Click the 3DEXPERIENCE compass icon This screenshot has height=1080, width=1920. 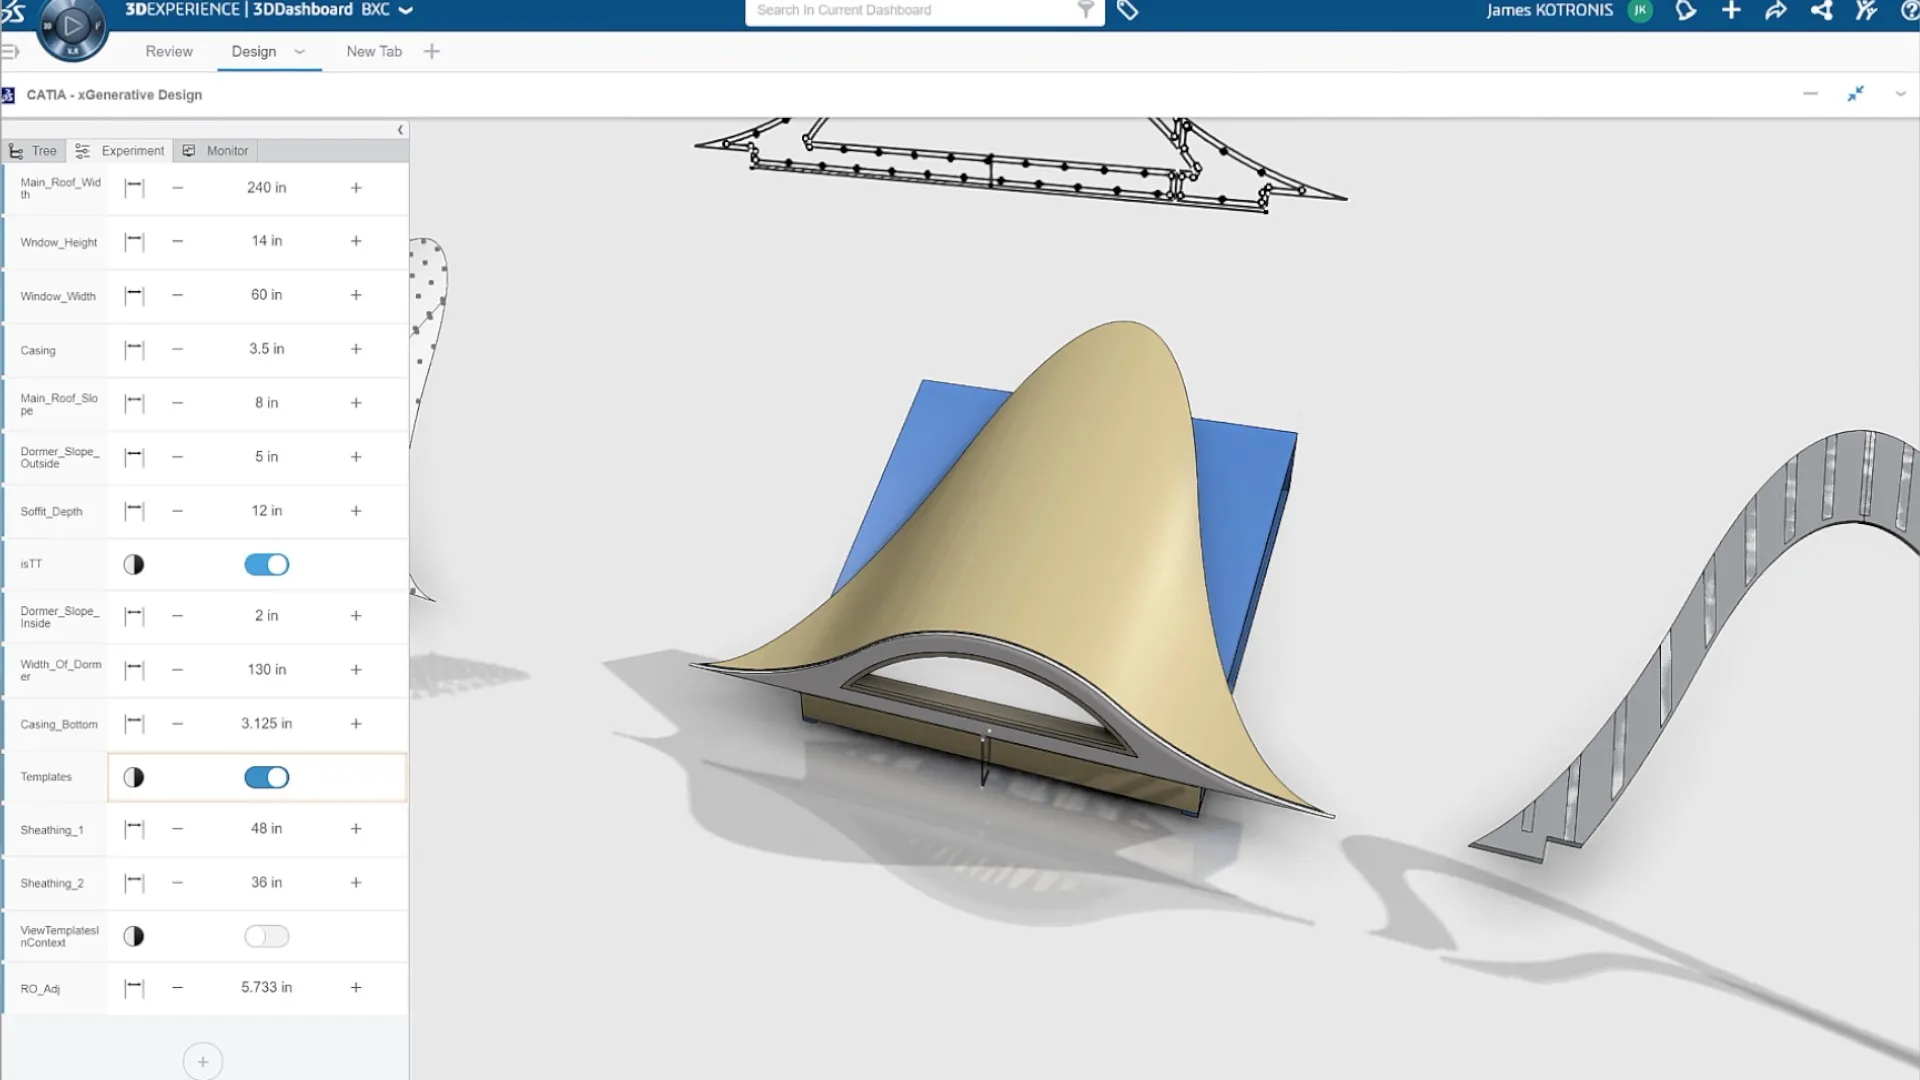coord(71,27)
